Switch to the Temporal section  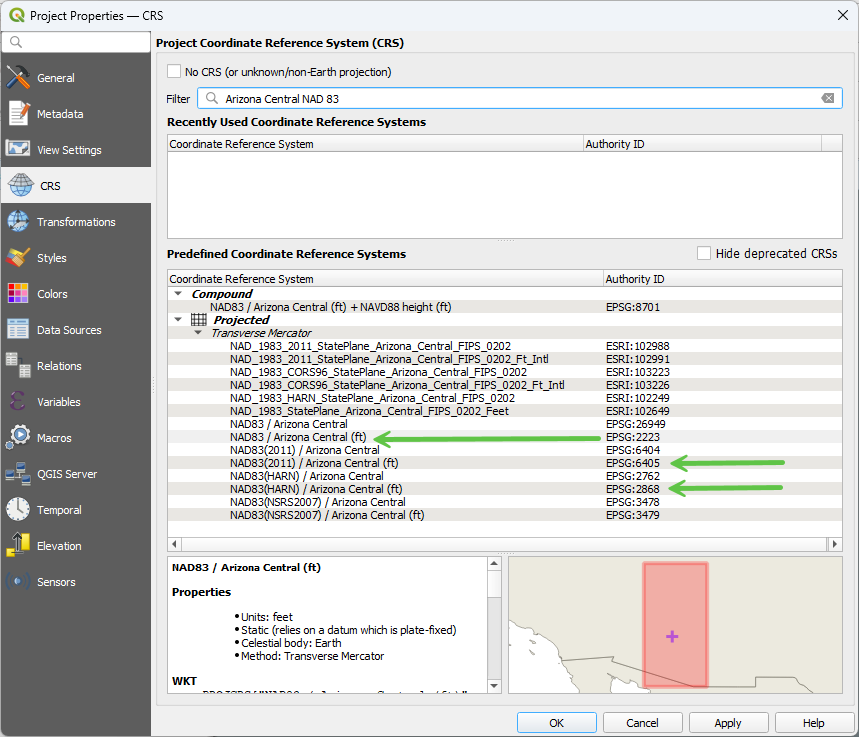[61, 510]
